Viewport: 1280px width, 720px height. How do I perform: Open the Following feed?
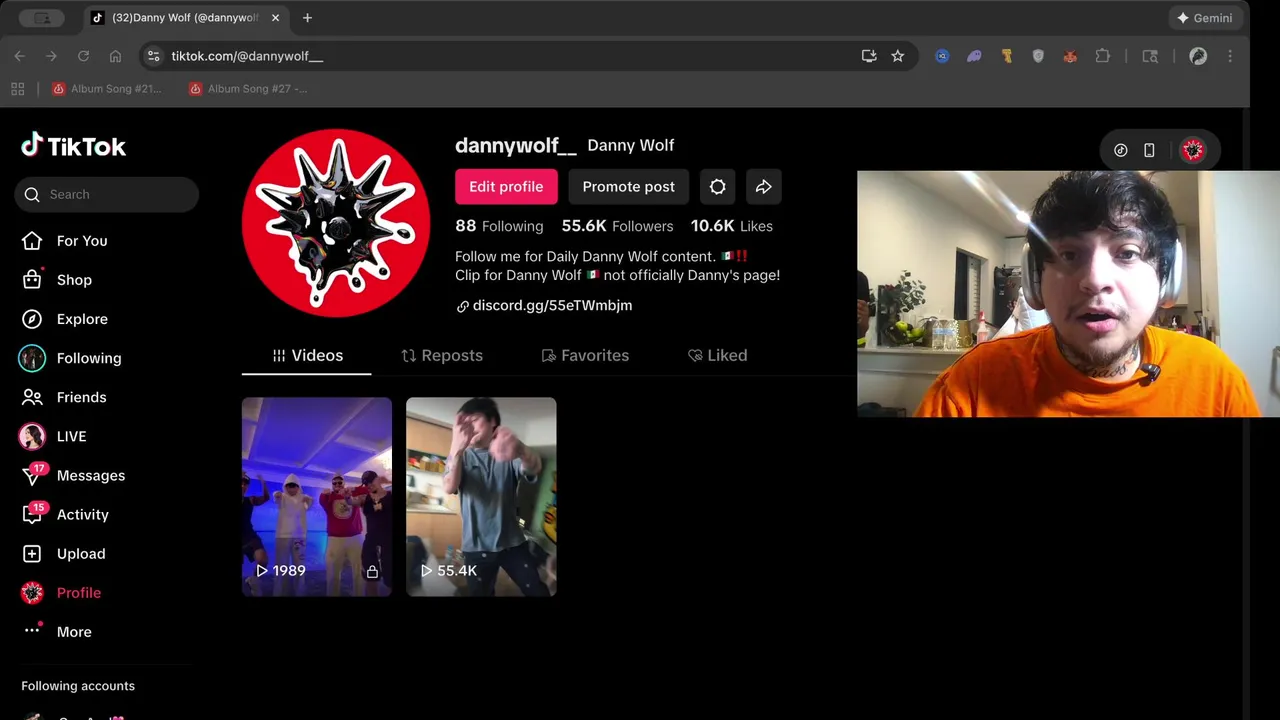point(70,358)
